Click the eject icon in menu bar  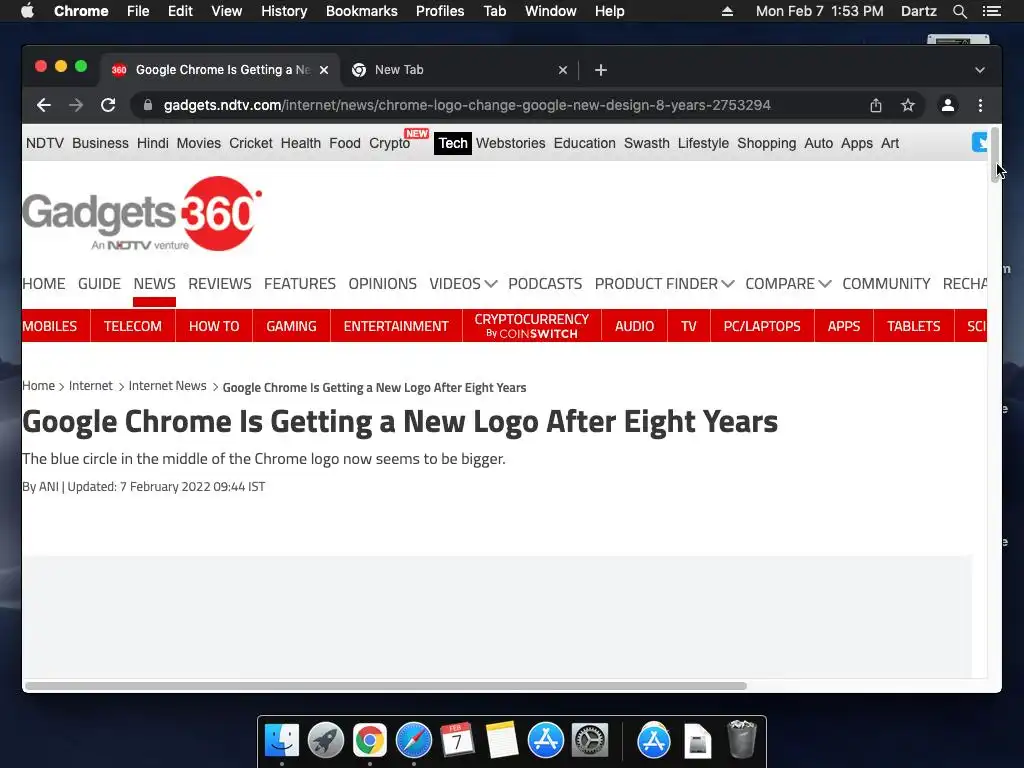coord(727,11)
